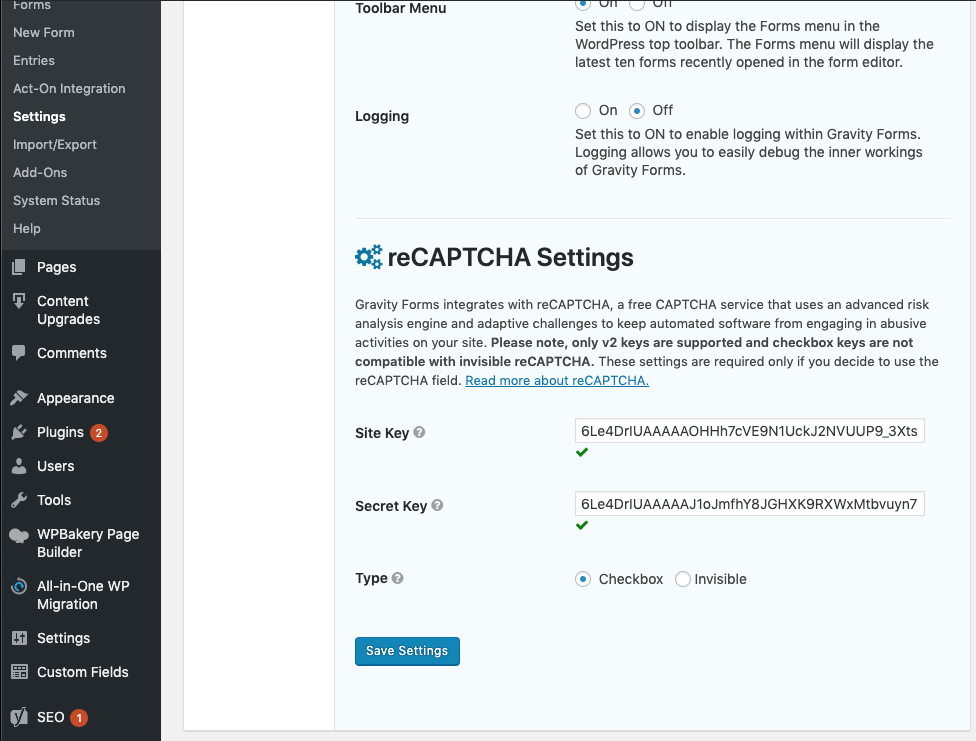Open the Tools menu label
976x741 pixels.
tap(54, 500)
